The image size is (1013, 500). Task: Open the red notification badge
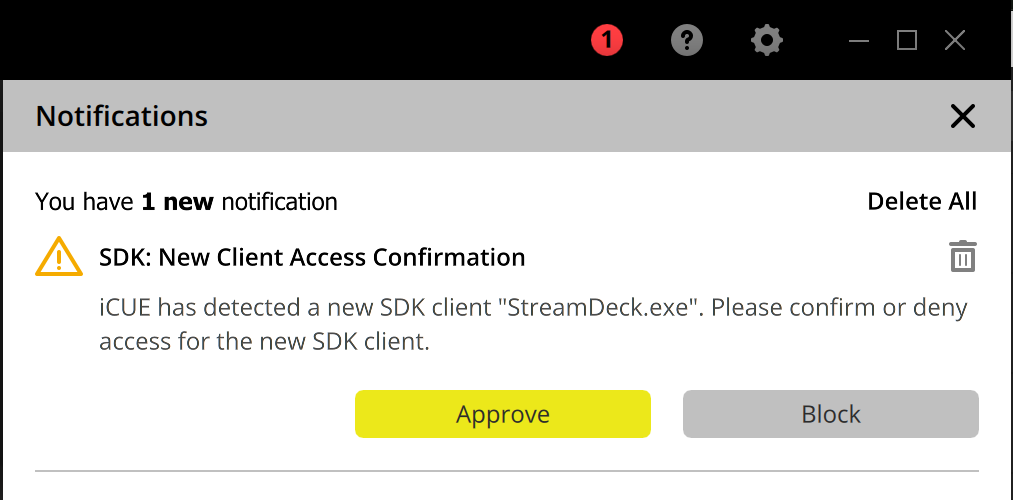pyautogui.click(x=607, y=40)
